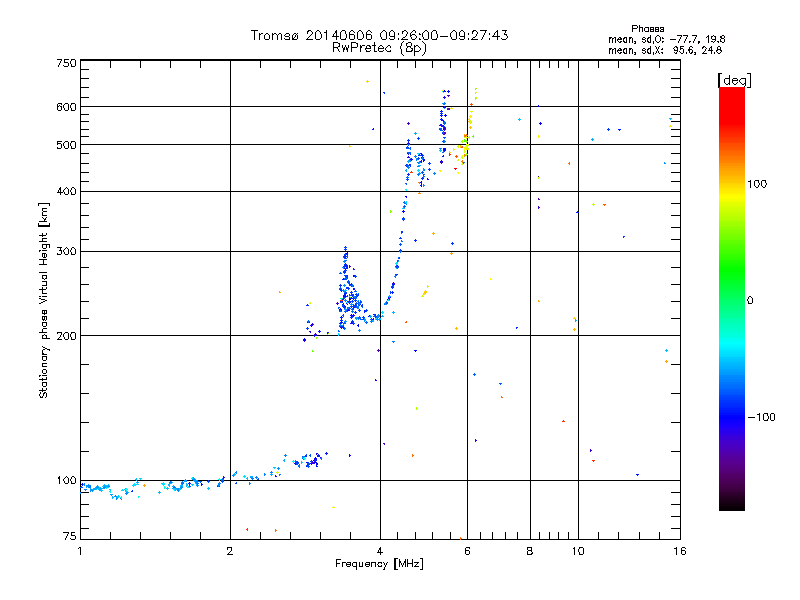
Task: Click the "Phases" heading at top right
Action: click(x=647, y=29)
